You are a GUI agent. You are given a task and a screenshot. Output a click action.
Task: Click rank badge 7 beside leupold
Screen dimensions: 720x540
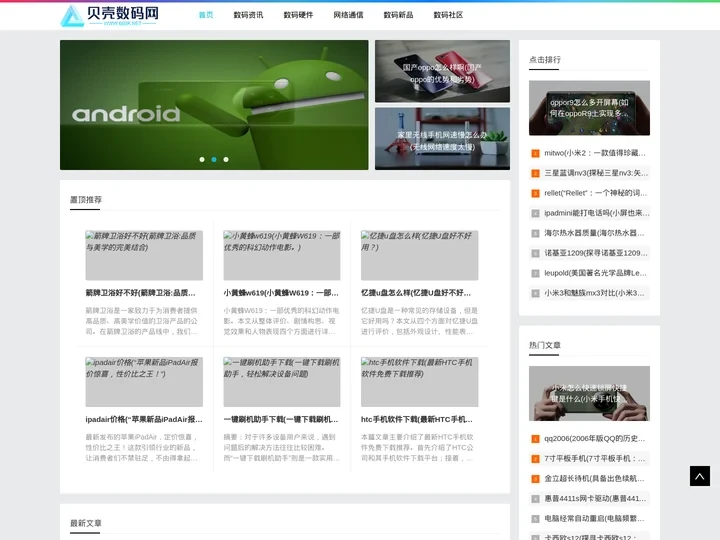[535, 273]
